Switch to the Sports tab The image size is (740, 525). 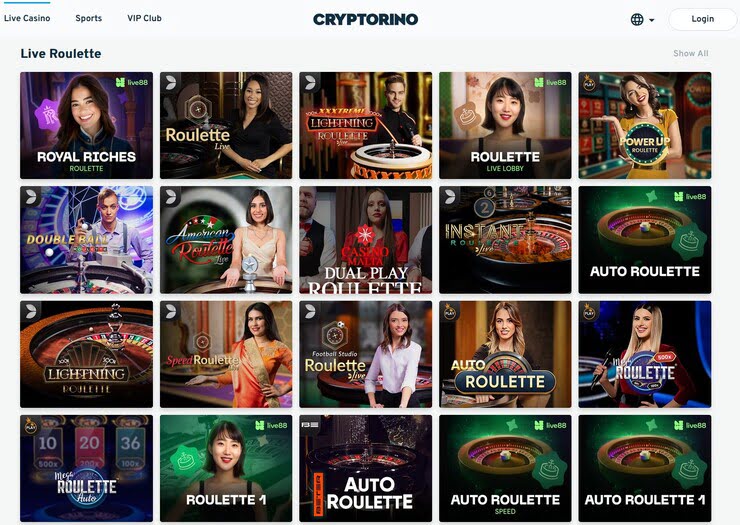(89, 18)
